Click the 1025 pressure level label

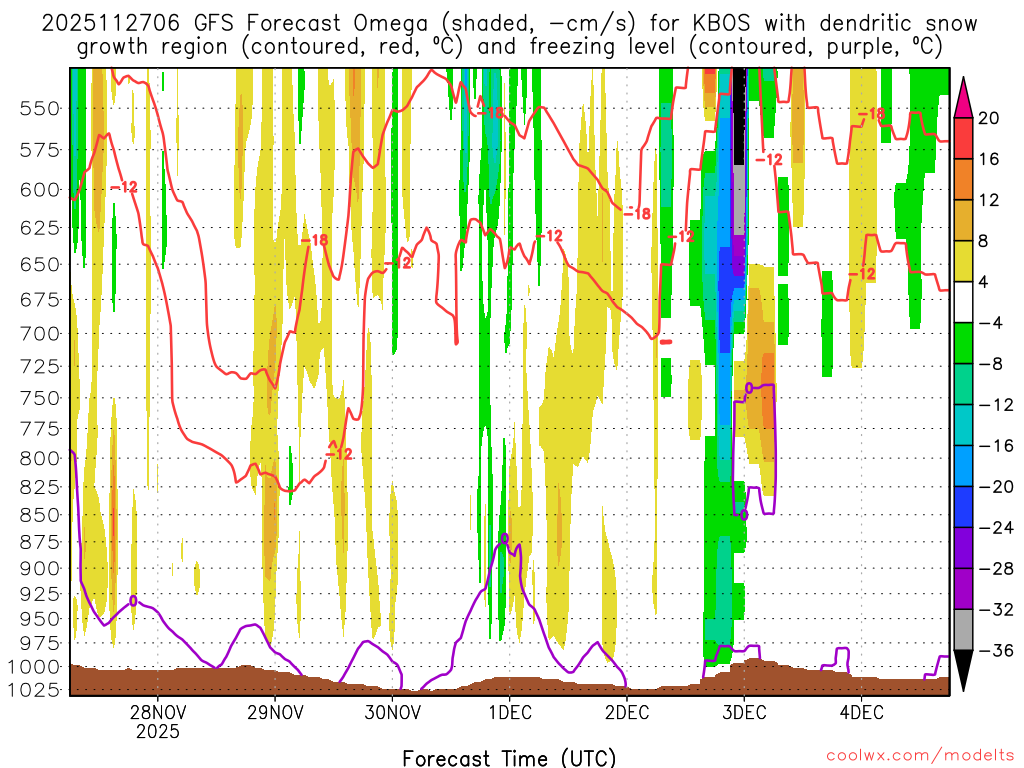(34, 690)
